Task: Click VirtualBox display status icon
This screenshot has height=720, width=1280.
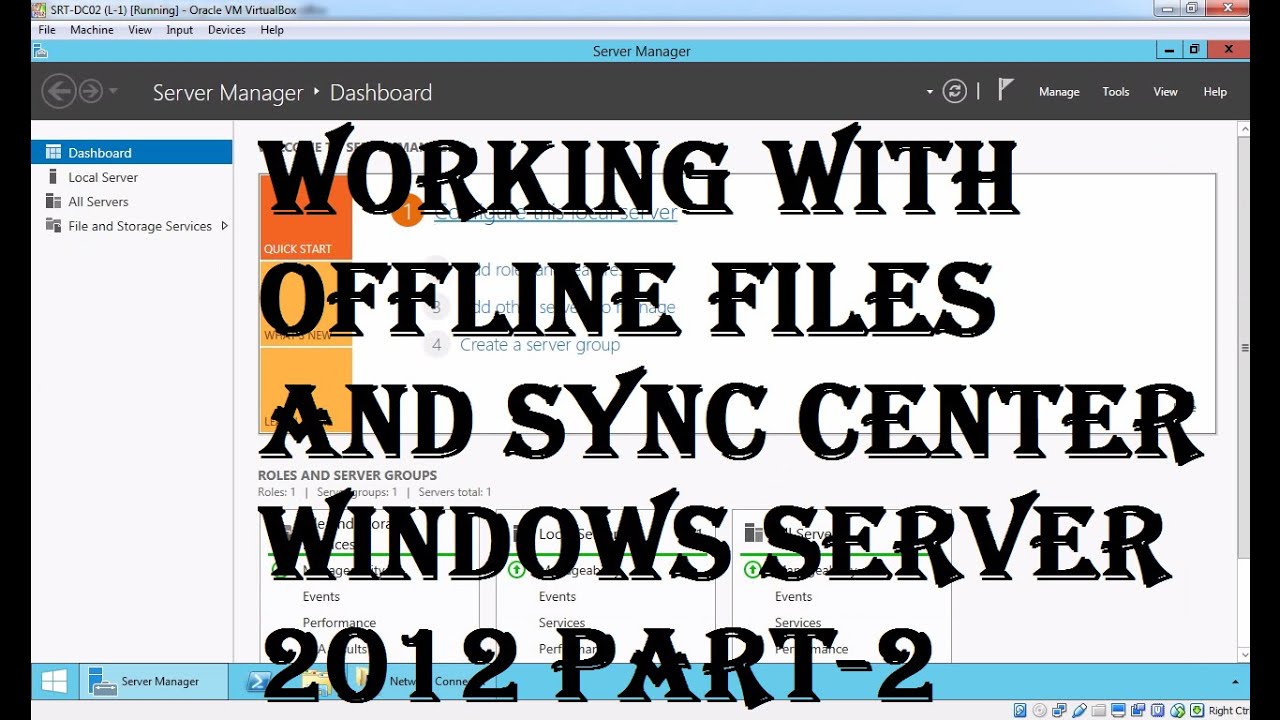Action: point(1119,711)
